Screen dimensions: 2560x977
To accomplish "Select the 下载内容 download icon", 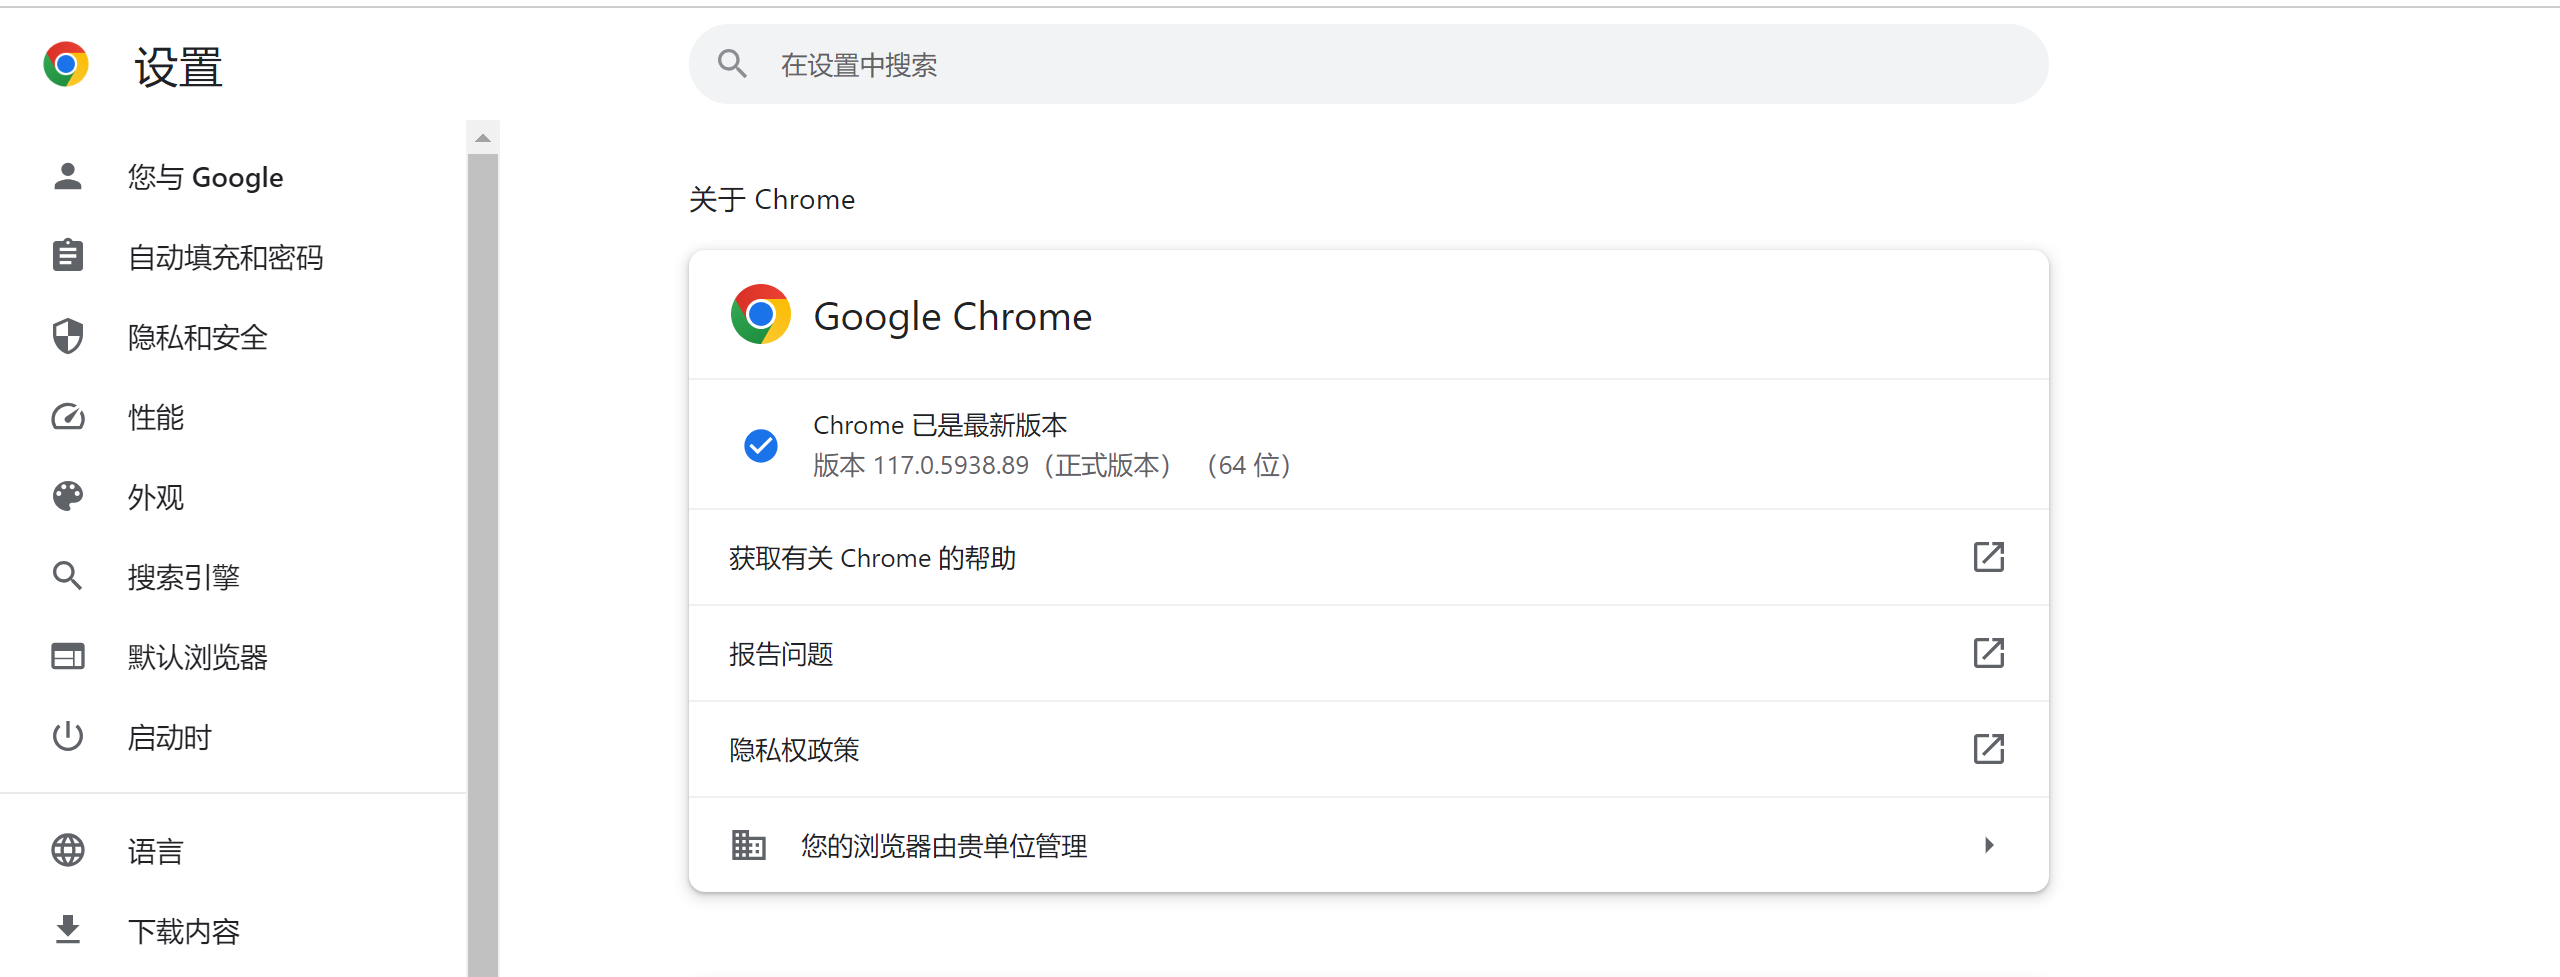I will 67,929.
